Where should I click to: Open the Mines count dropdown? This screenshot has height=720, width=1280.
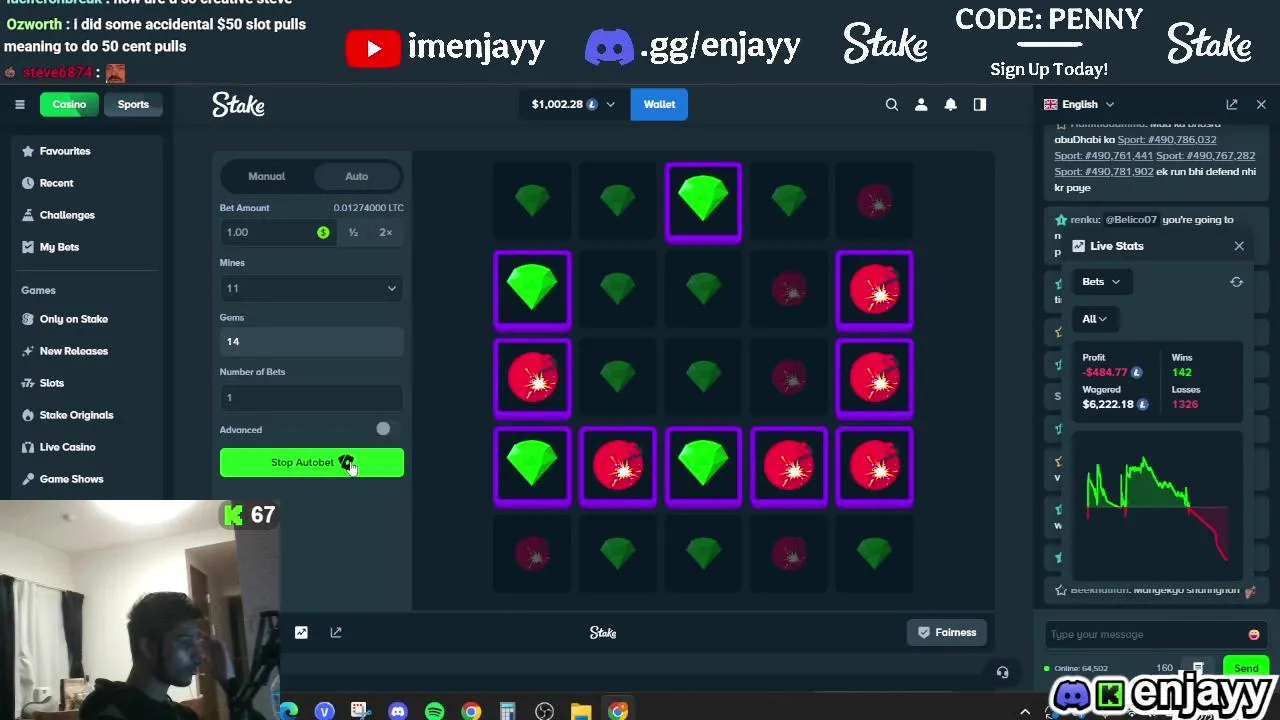click(x=312, y=288)
